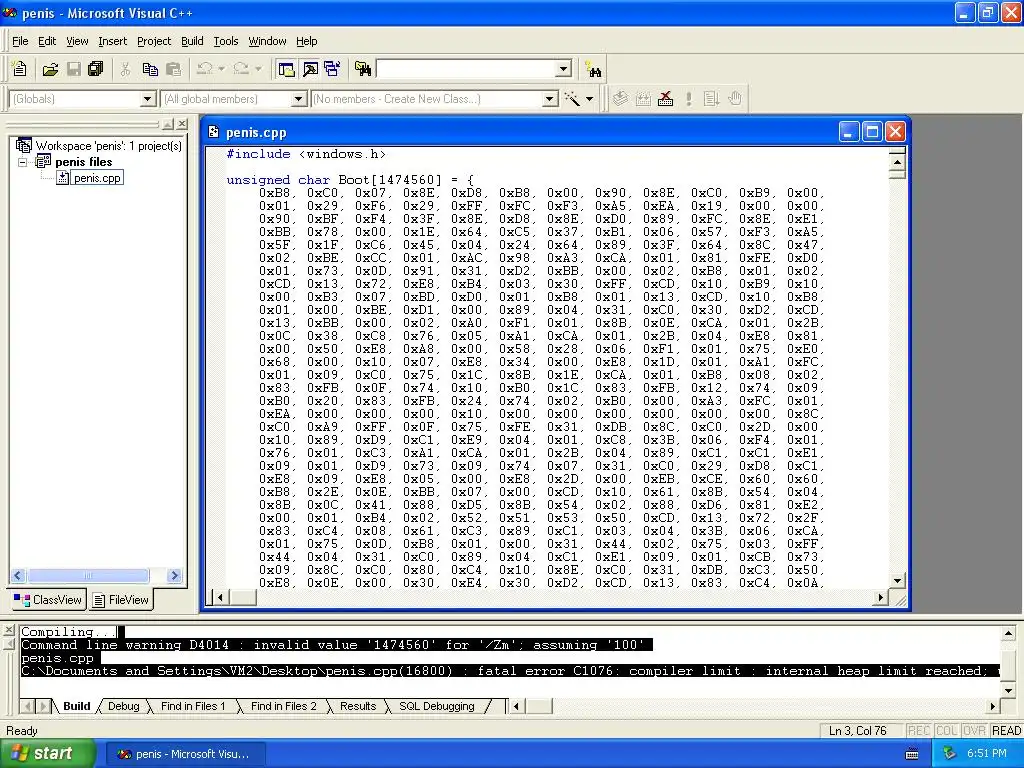Screen dimensions: 1024x768
Task: Open the (Globals) class dropdown
Action: (x=148, y=99)
